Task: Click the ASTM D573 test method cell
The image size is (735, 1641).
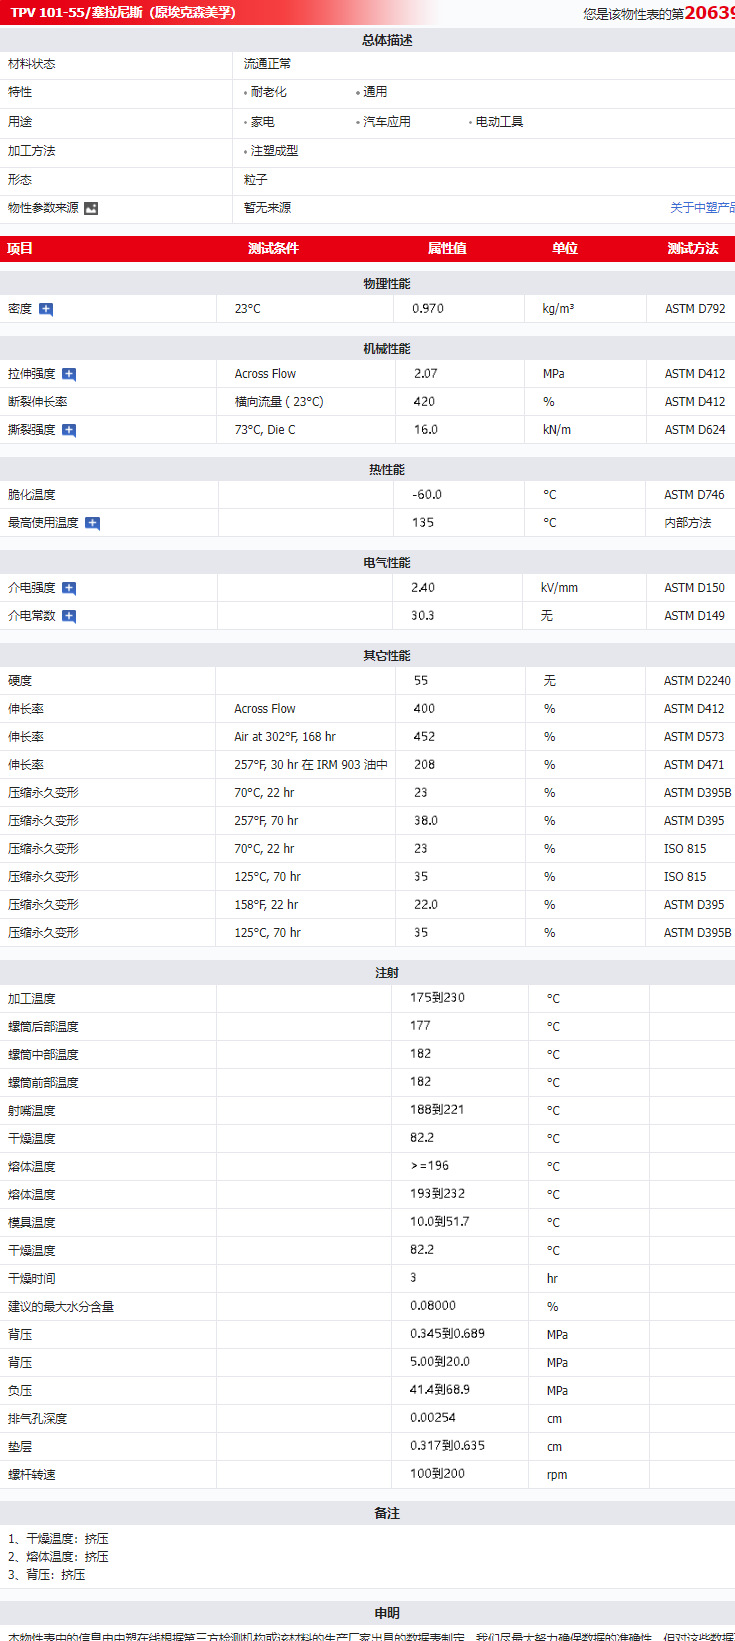Action: click(x=694, y=737)
